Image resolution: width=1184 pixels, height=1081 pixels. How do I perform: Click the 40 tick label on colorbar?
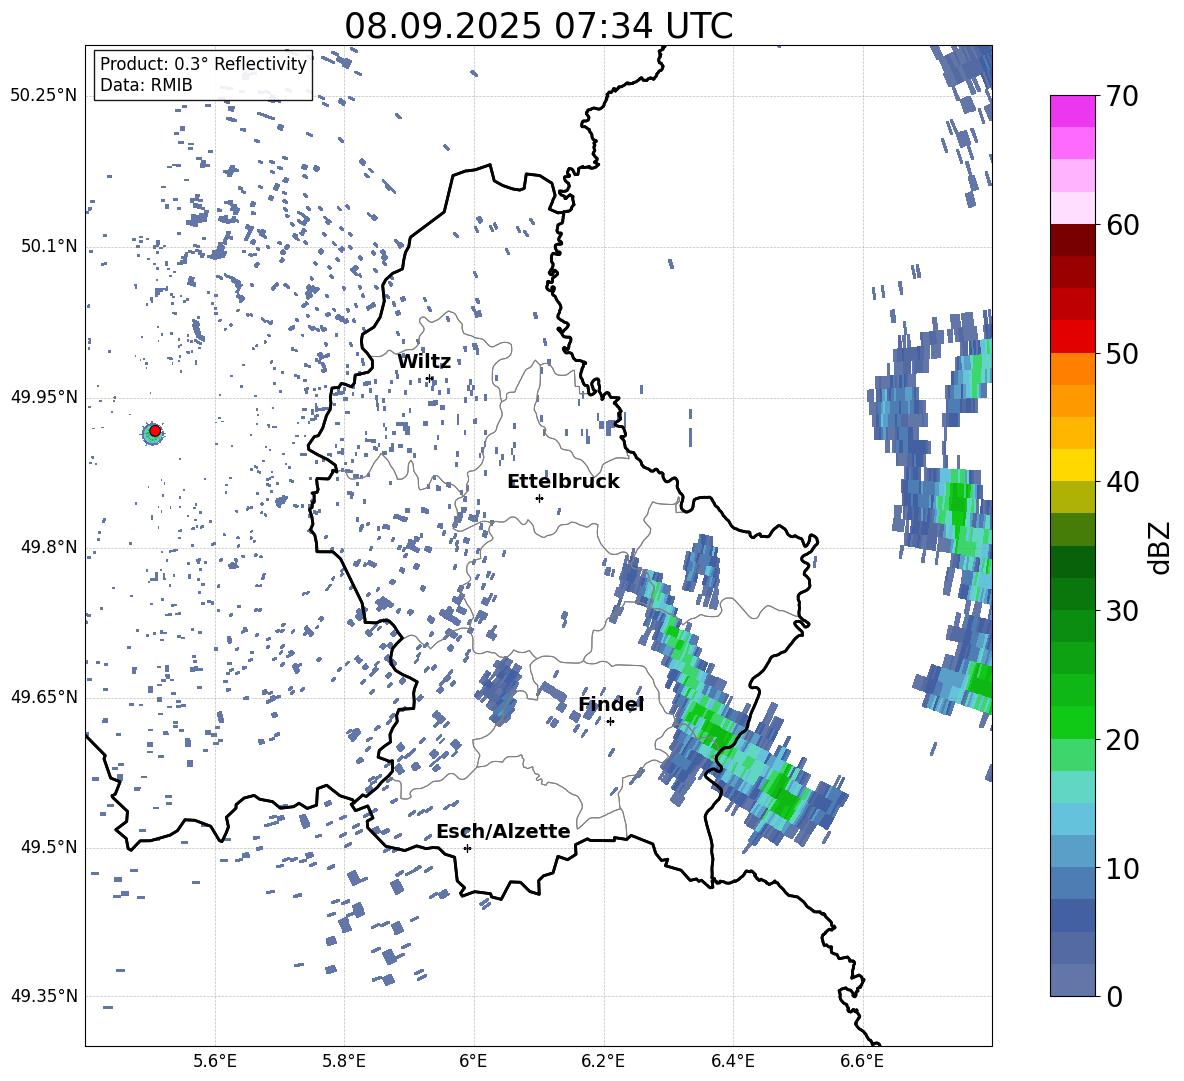tap(1121, 482)
